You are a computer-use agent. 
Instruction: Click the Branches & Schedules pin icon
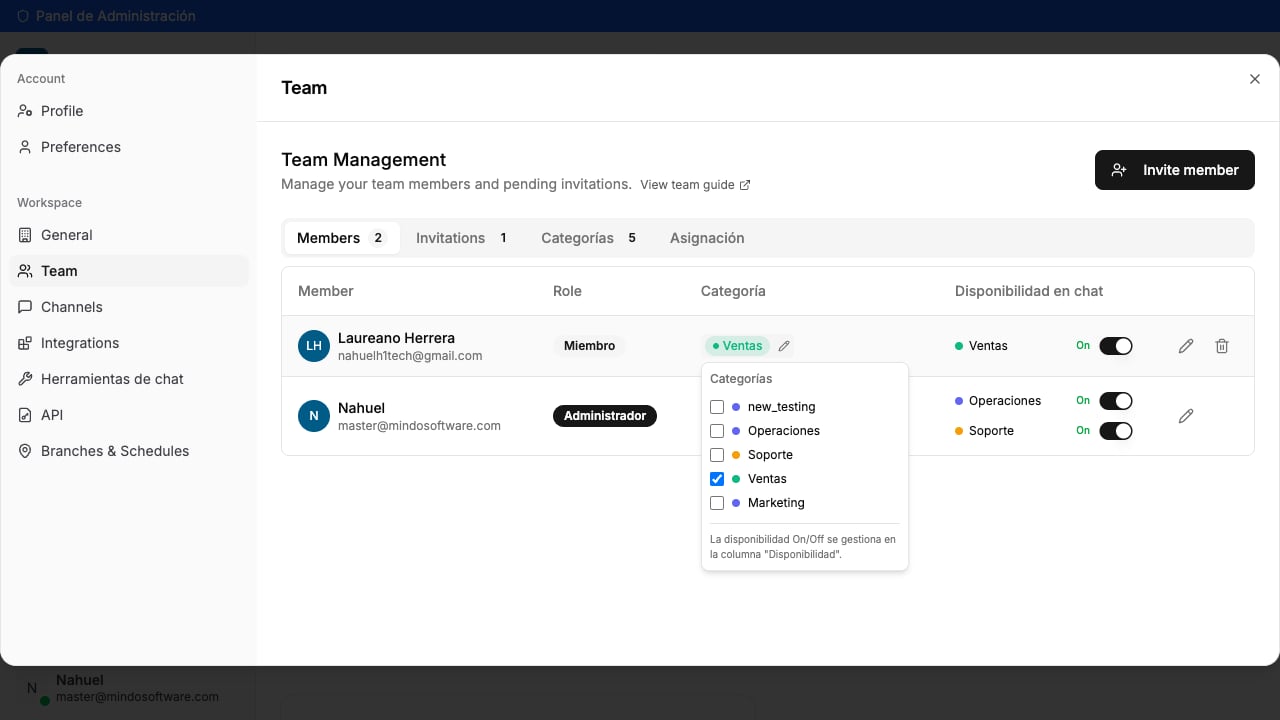[x=25, y=451]
